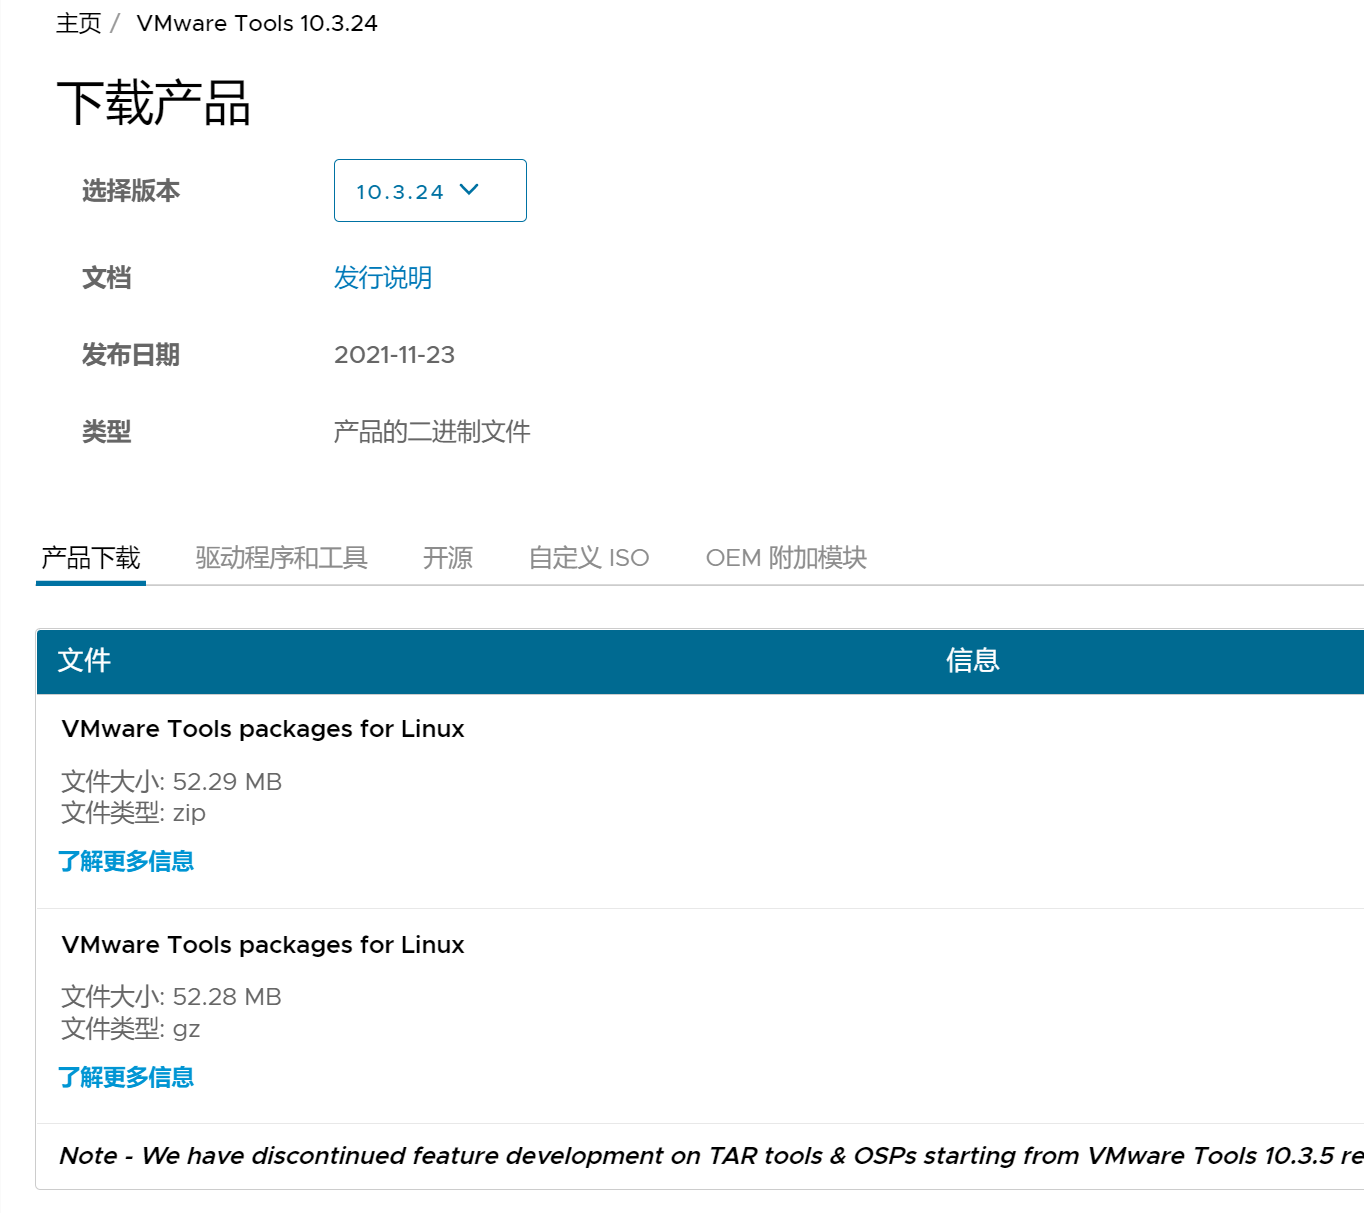Open the 发行说明 release notes link
The height and width of the screenshot is (1213, 1364).
click(383, 277)
